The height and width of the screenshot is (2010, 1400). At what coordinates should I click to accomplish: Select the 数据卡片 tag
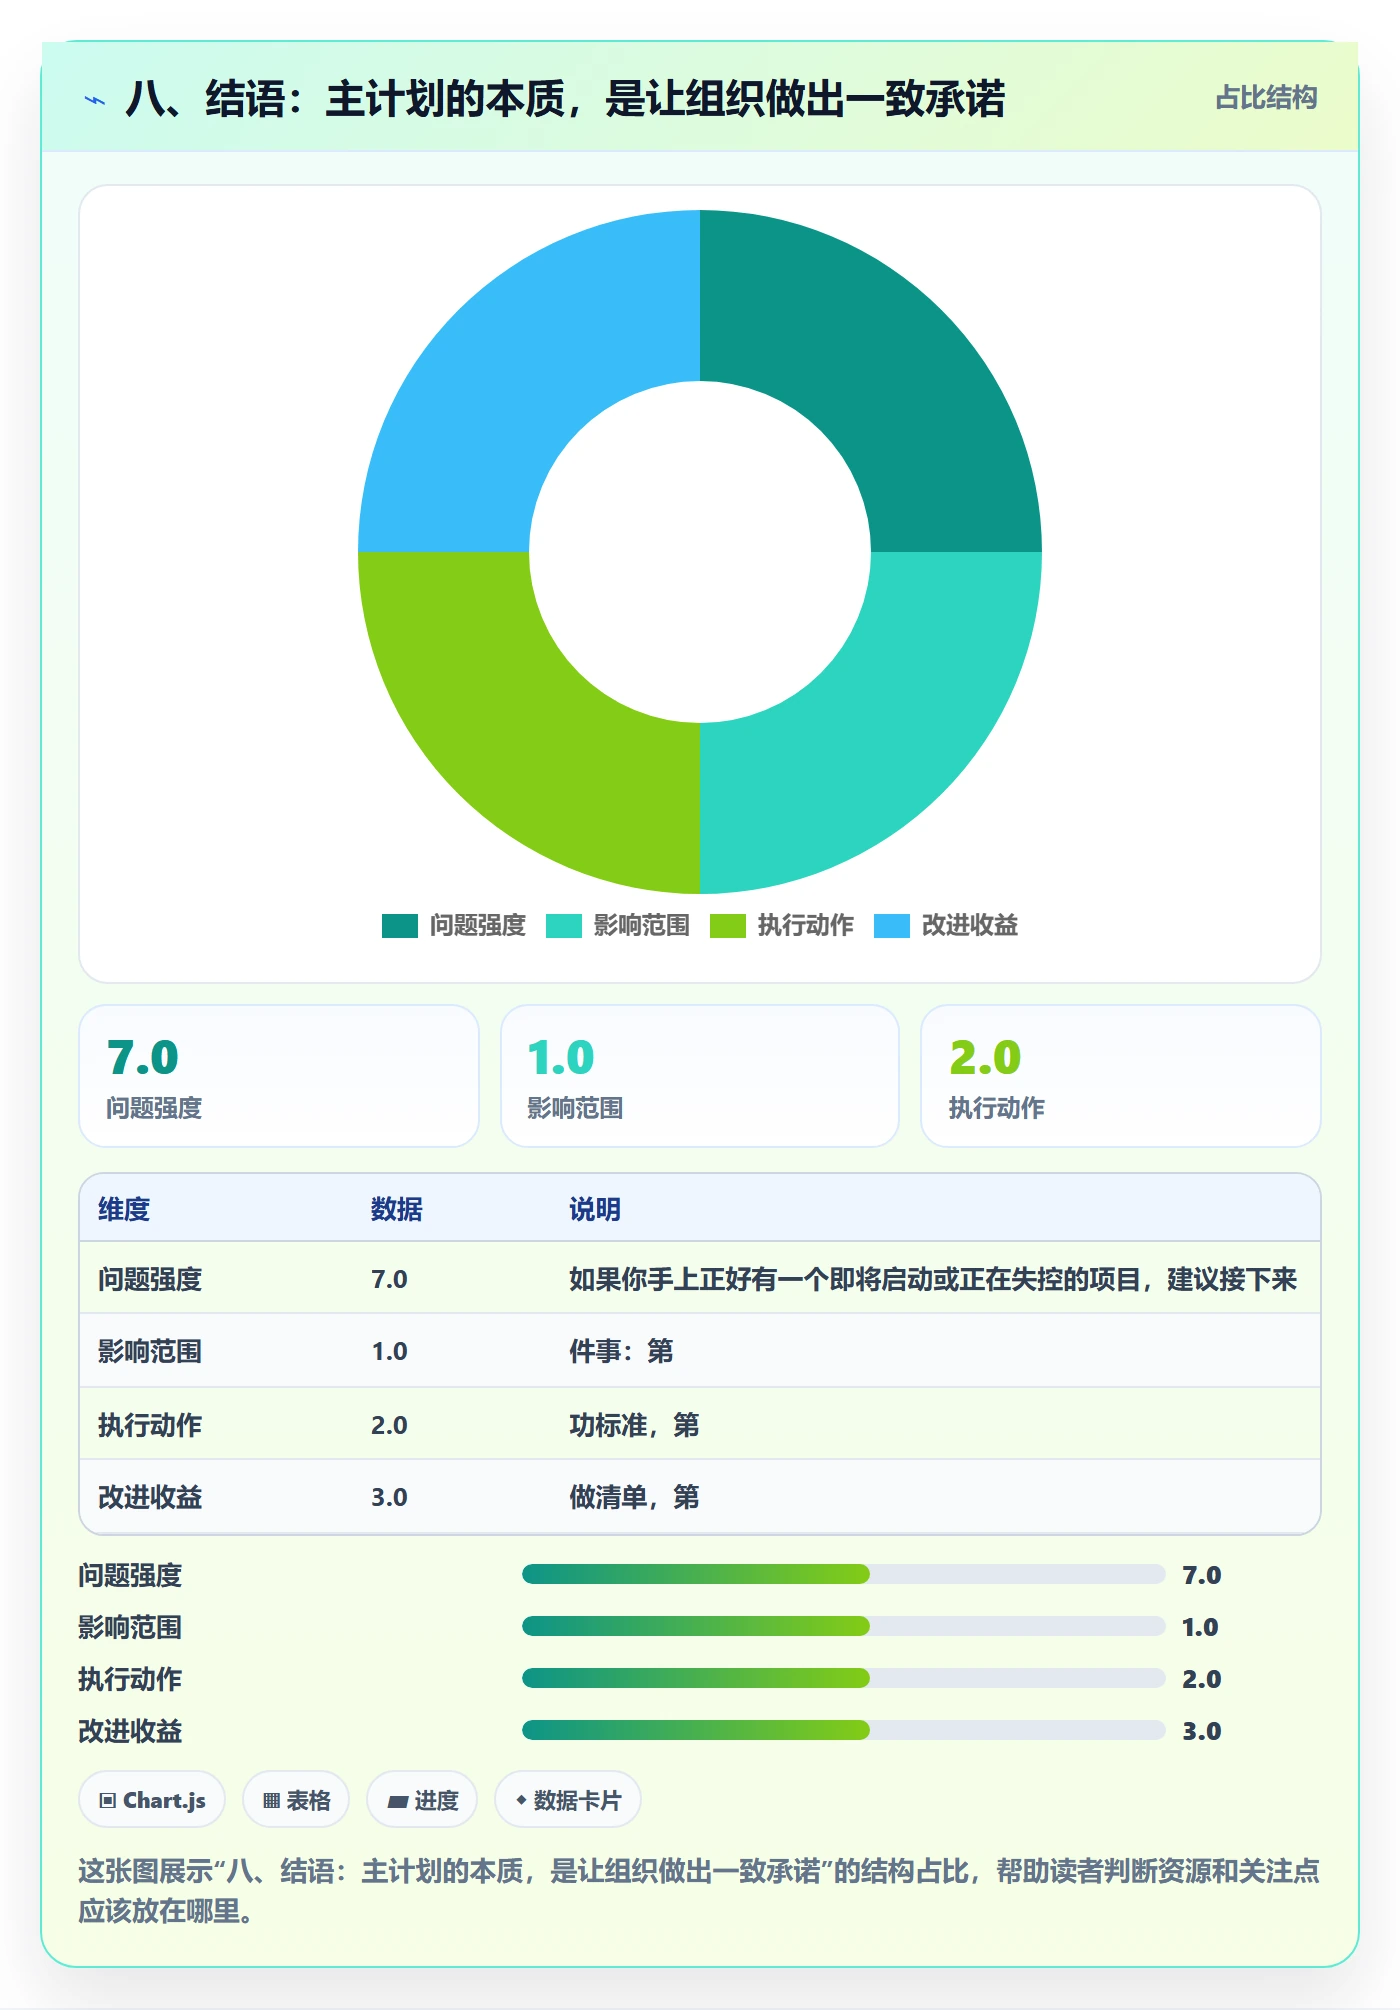point(568,1800)
